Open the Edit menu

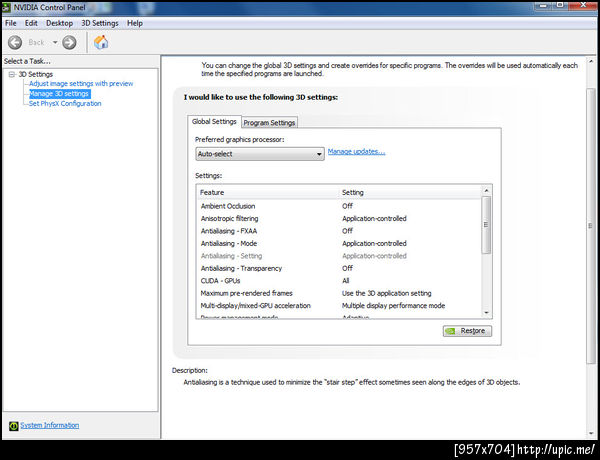click(x=31, y=23)
